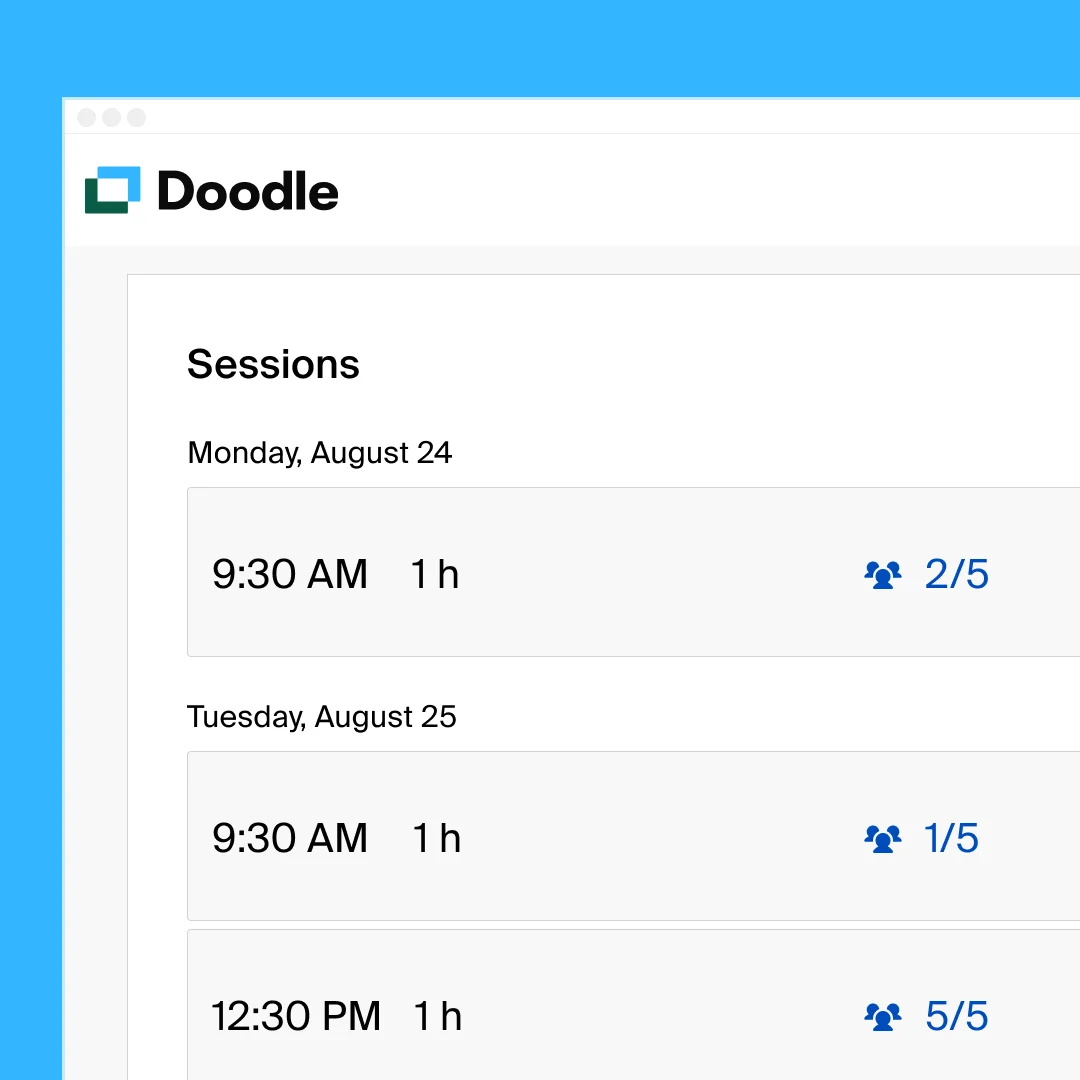Image resolution: width=1080 pixels, height=1080 pixels.
Task: Open the Doodle wordmark home link
Action: click(248, 191)
